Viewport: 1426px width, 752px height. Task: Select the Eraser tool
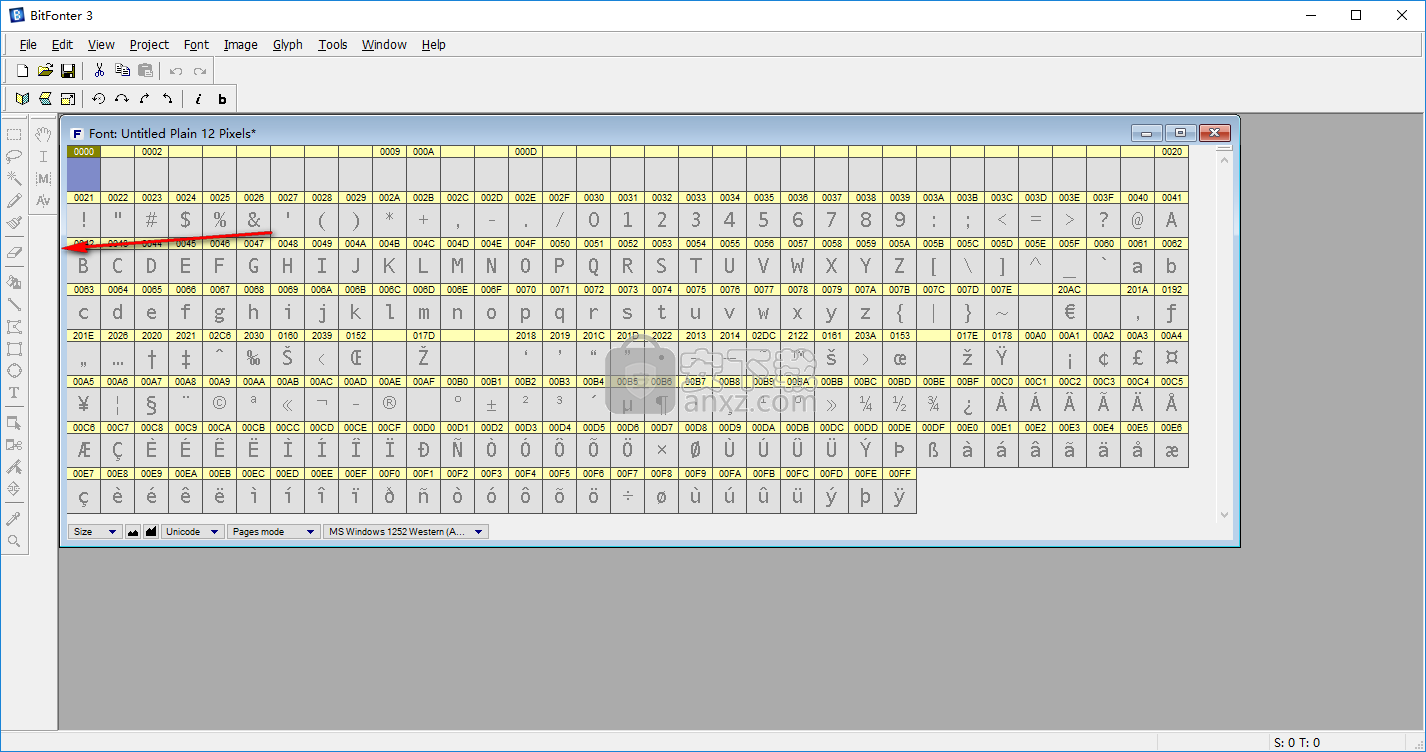[x=14, y=252]
